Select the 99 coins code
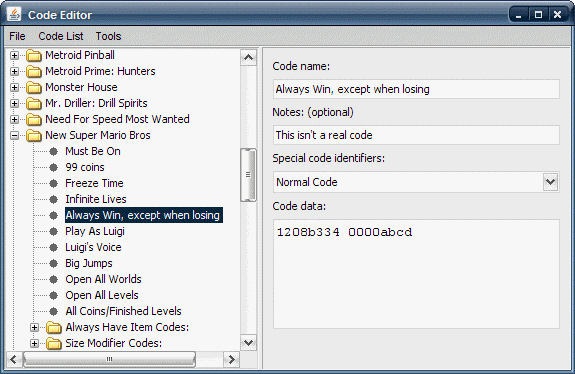The width and height of the screenshot is (575, 374). pyautogui.click(x=85, y=167)
